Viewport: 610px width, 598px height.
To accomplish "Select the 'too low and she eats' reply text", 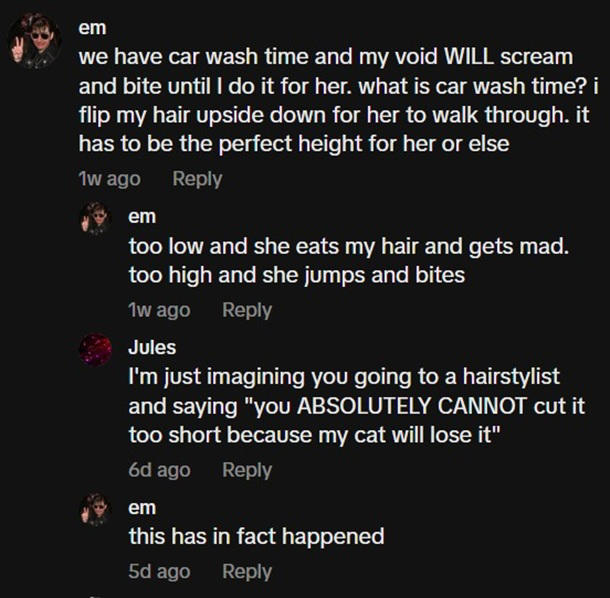I will 349,261.
